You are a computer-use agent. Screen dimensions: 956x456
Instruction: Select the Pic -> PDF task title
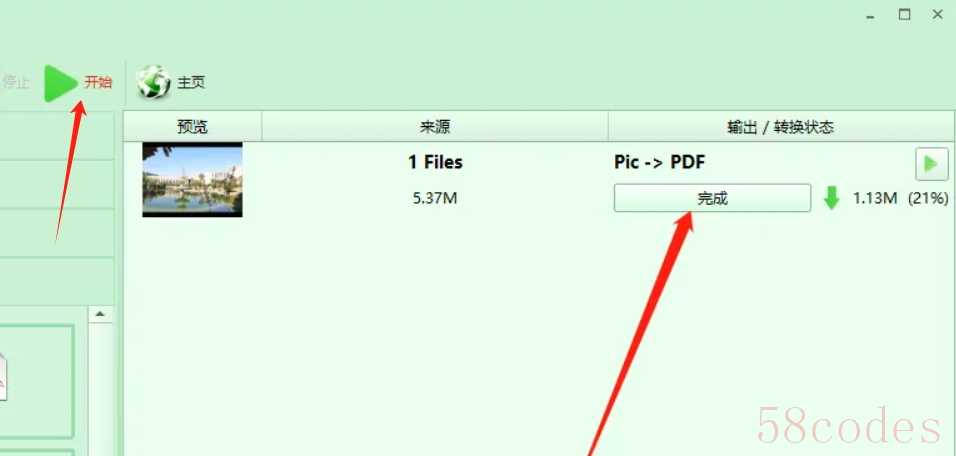[660, 163]
